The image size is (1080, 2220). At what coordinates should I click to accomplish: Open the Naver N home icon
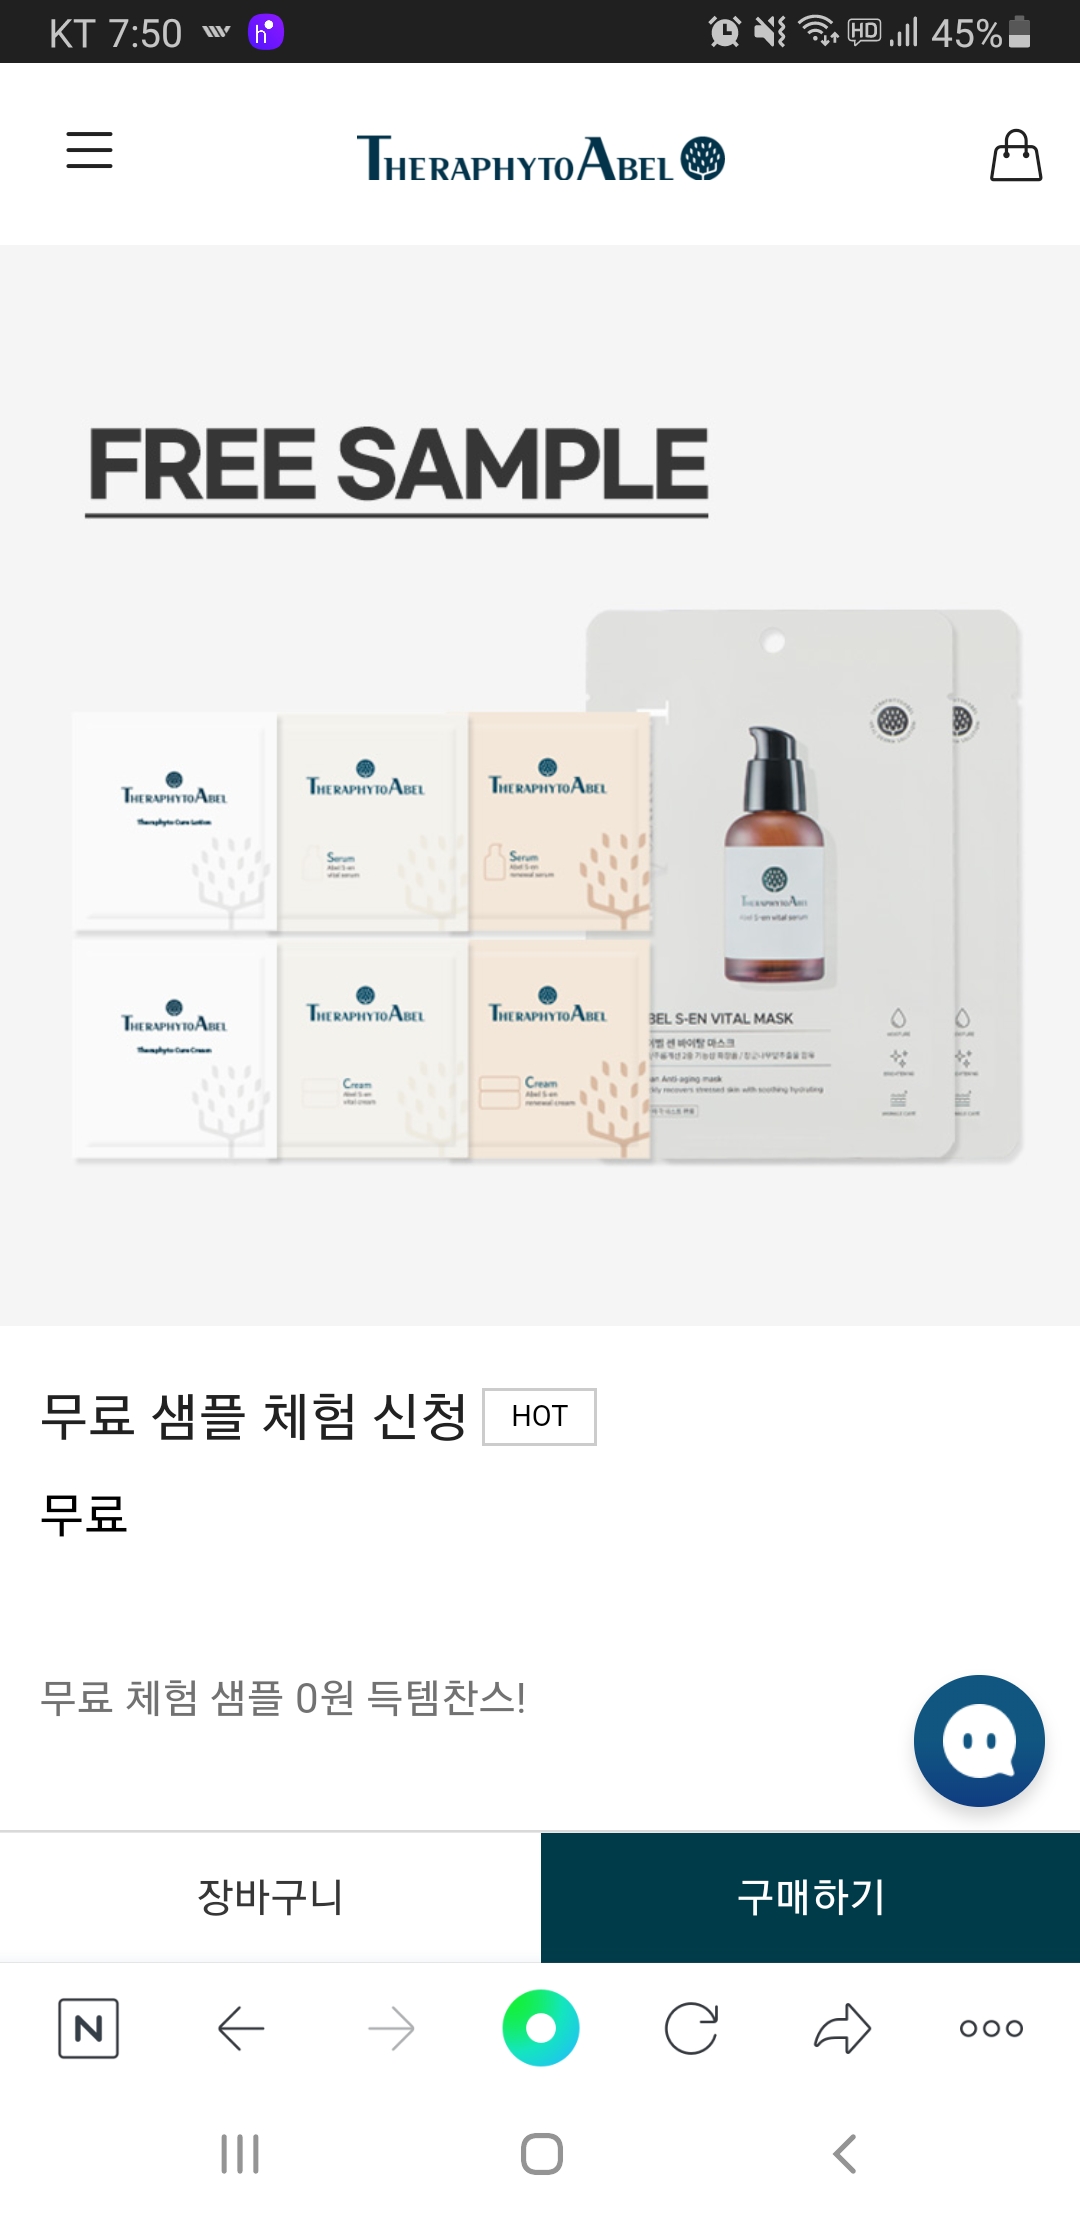[x=89, y=2028]
